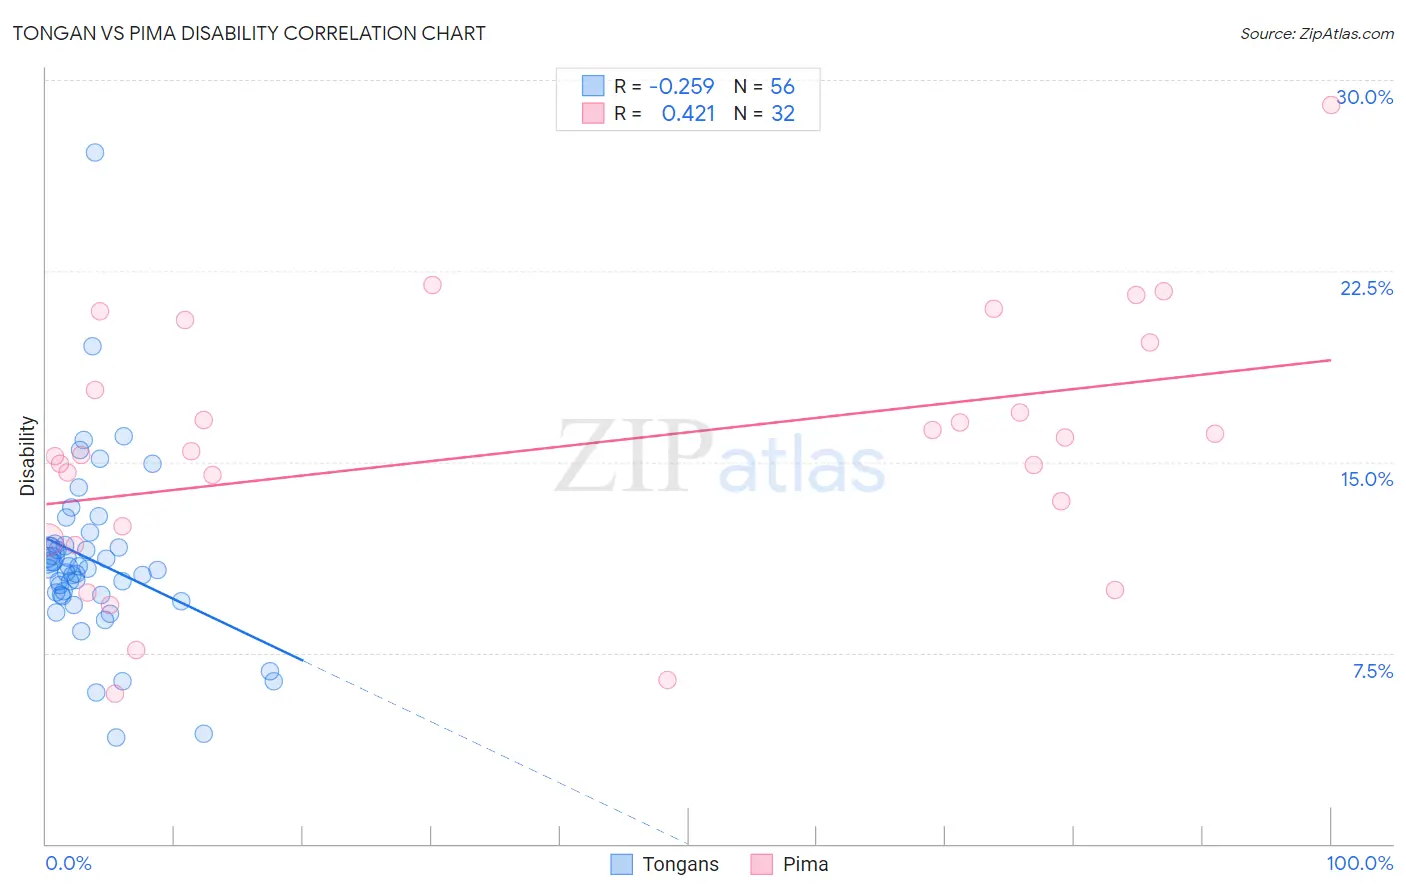Click the pink Pima point near 22% mid-chart
This screenshot has width=1406, height=892.
[432, 285]
